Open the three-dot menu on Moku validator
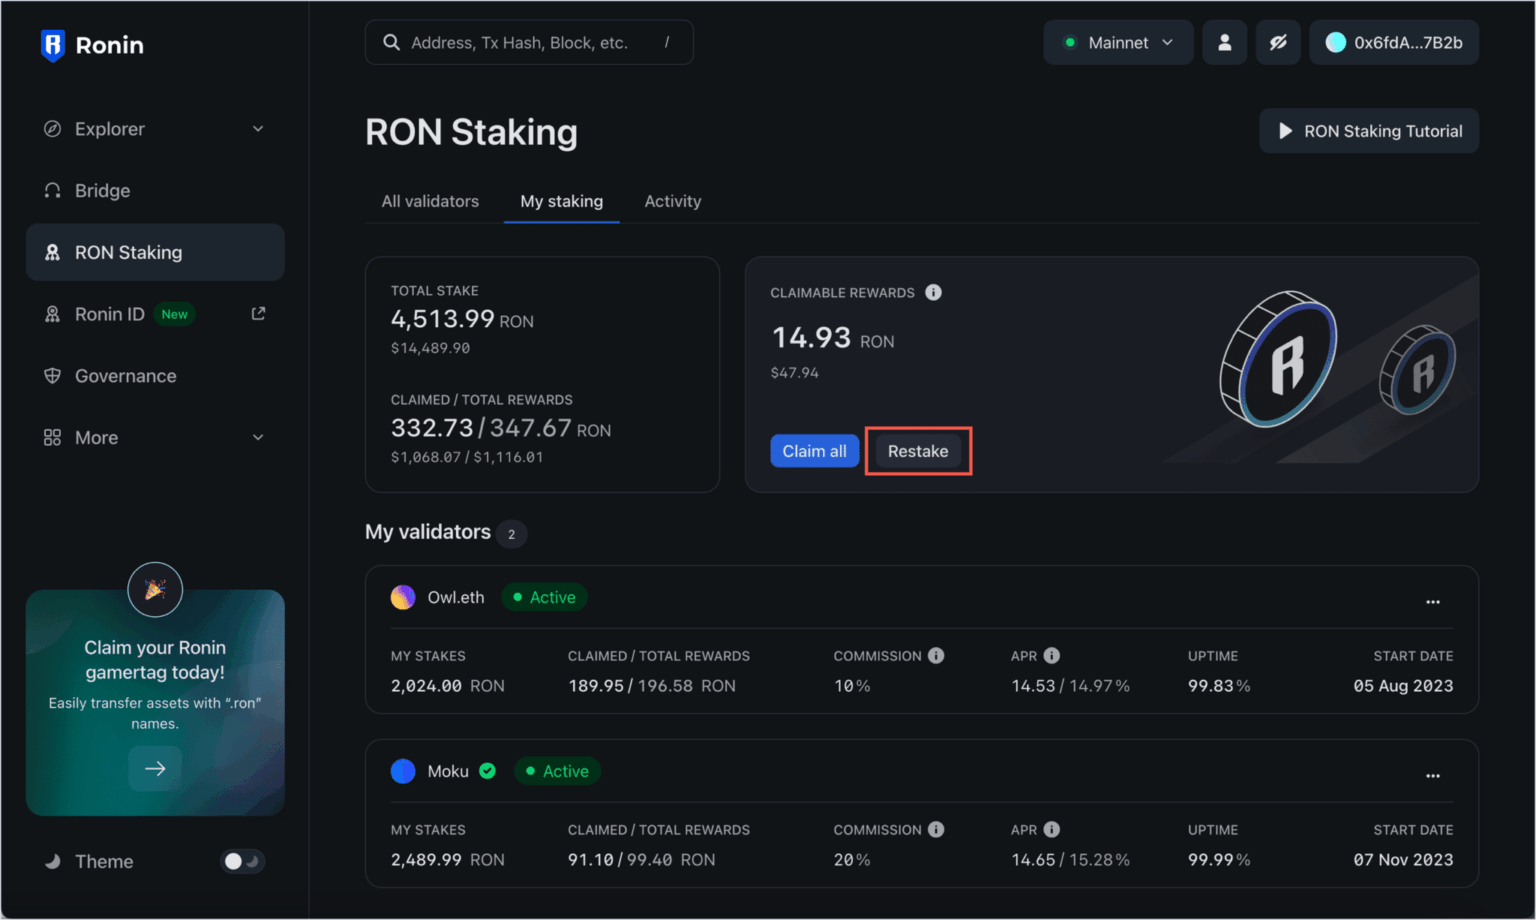Viewport: 1536px width, 920px height. pos(1432,775)
